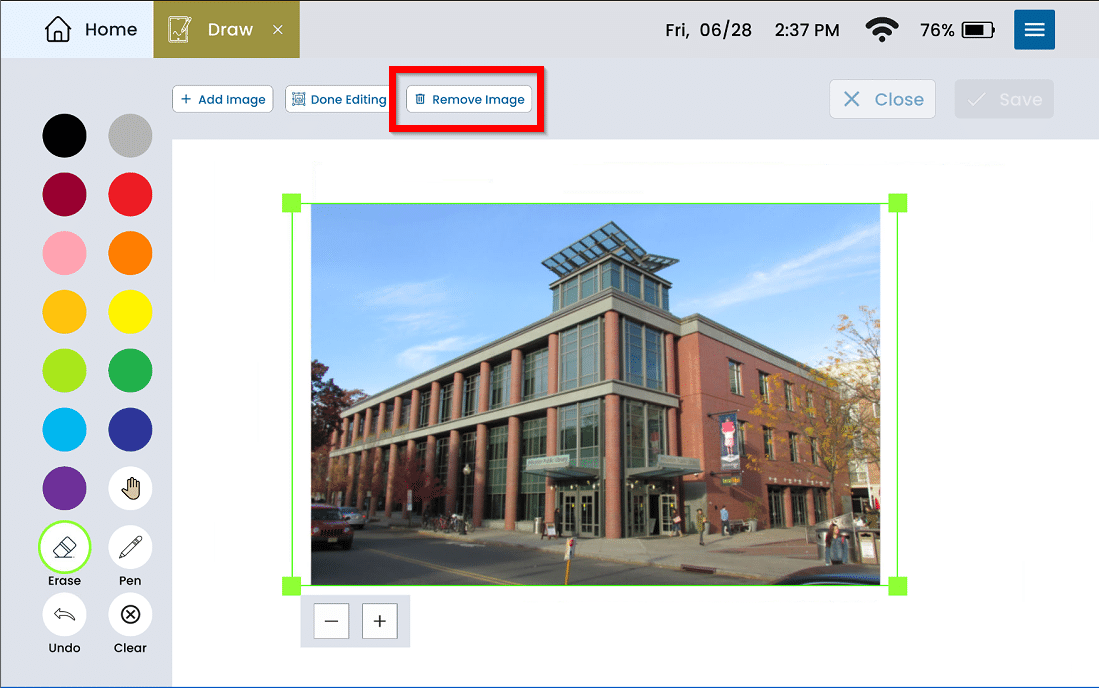Clear the drawing canvas
This screenshot has width=1099, height=688.
pos(130,614)
